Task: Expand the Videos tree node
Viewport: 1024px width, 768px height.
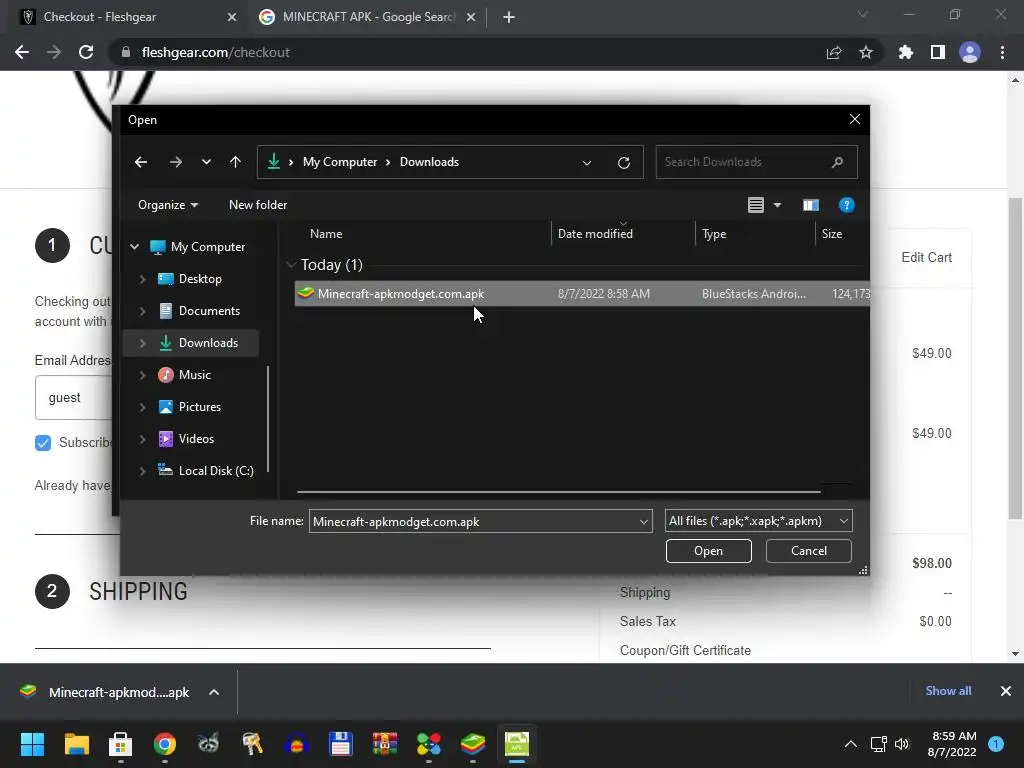Action: [142, 439]
